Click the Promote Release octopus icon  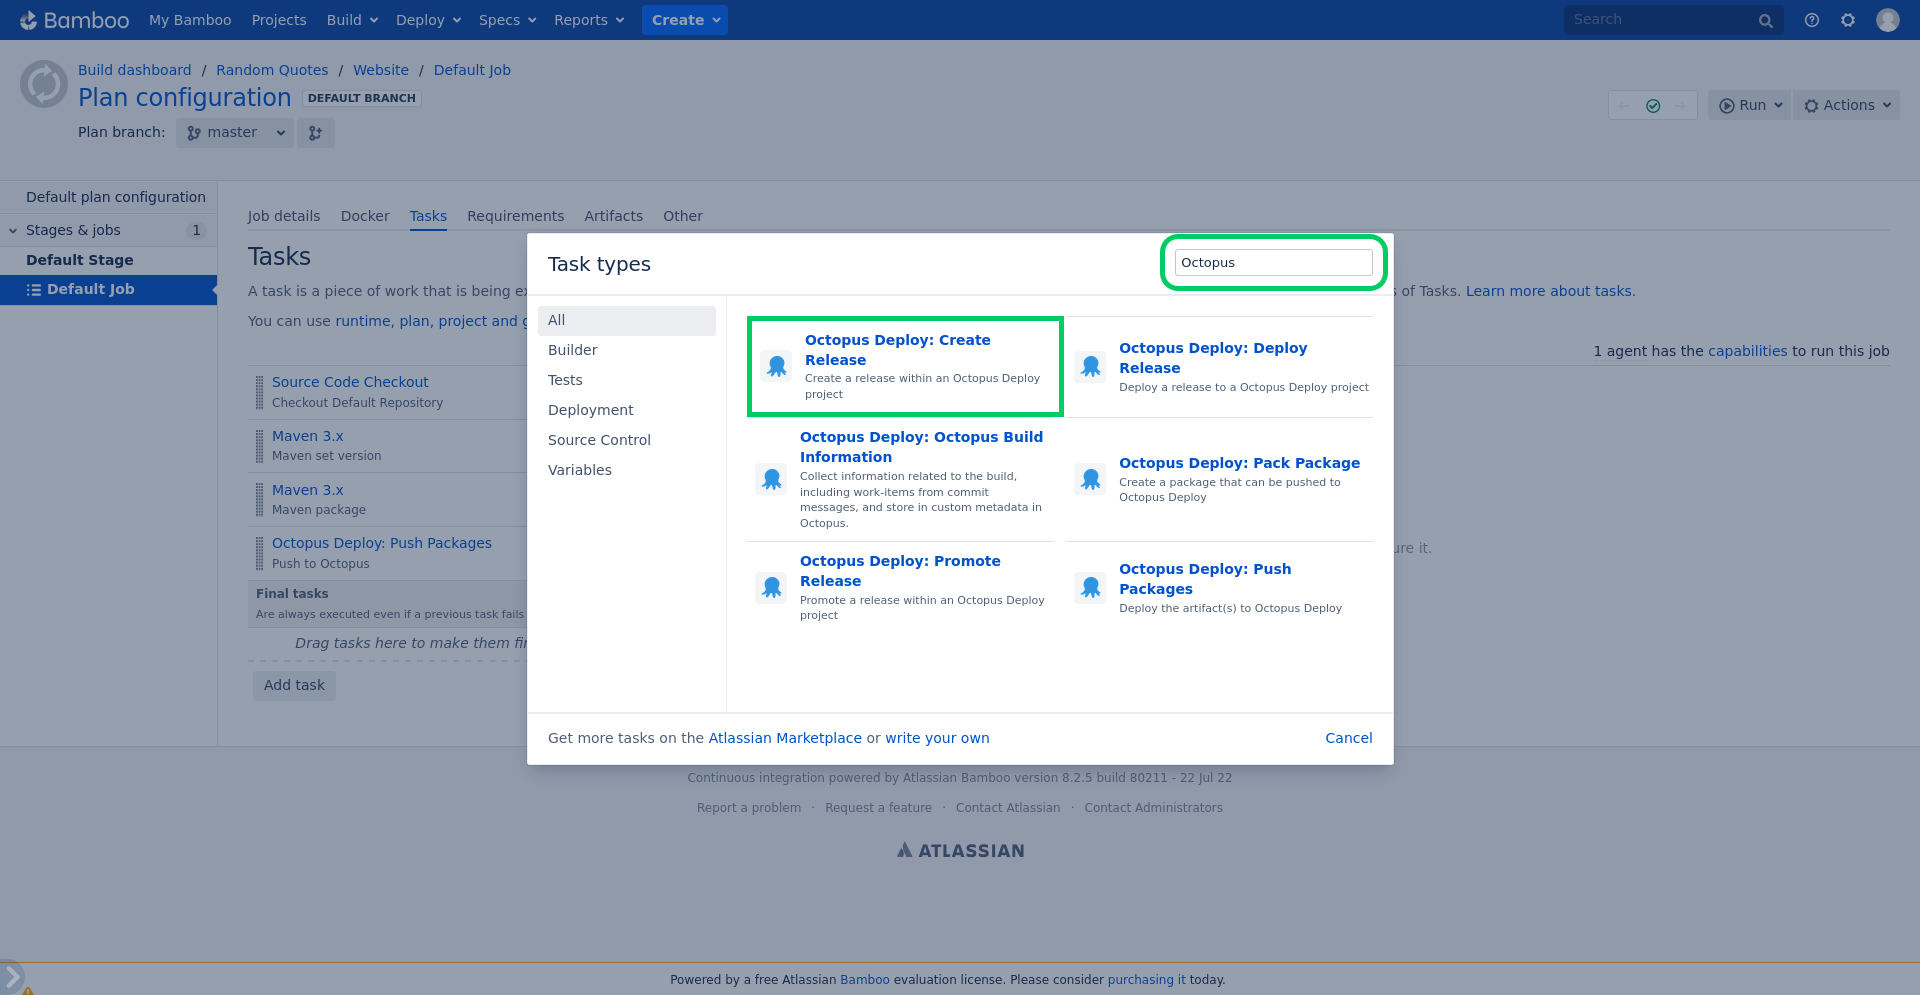point(772,587)
